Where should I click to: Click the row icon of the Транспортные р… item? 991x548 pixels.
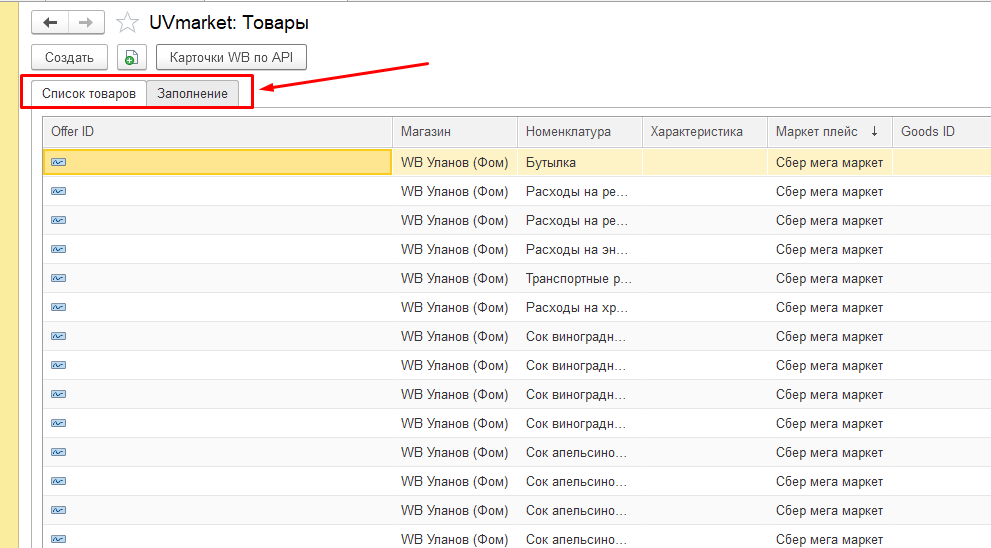tap(59, 278)
